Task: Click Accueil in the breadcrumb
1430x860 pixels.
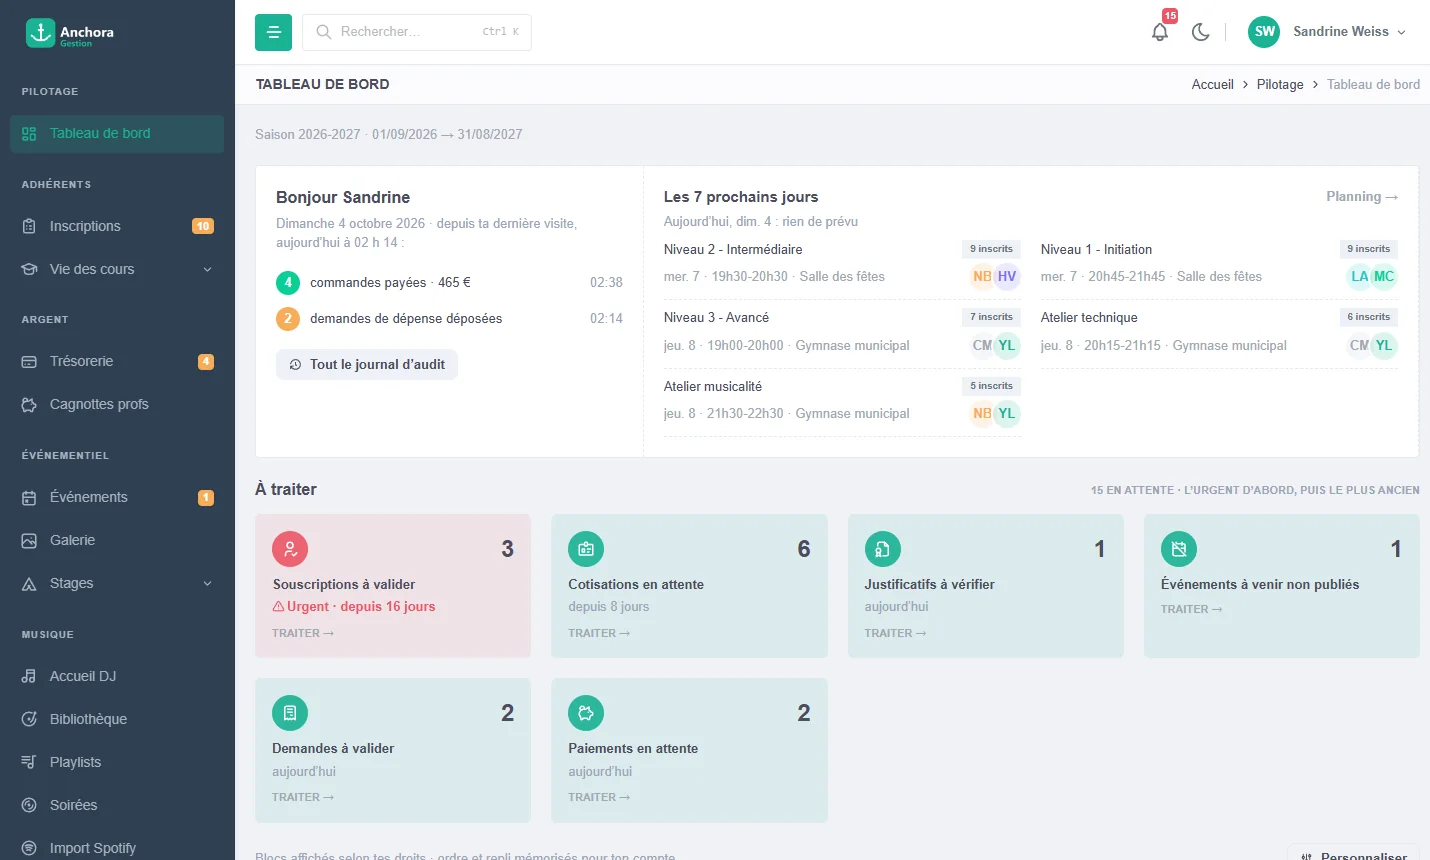Action: pyautogui.click(x=1212, y=85)
